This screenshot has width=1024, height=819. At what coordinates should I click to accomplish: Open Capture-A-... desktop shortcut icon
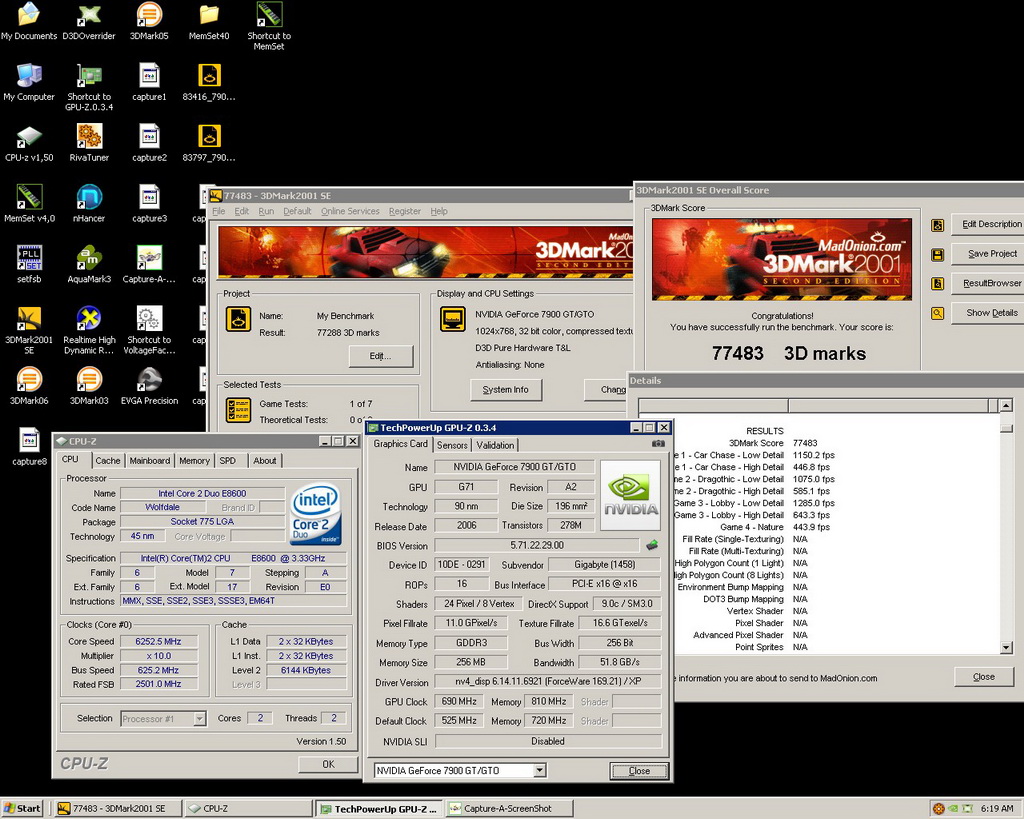[x=149, y=265]
